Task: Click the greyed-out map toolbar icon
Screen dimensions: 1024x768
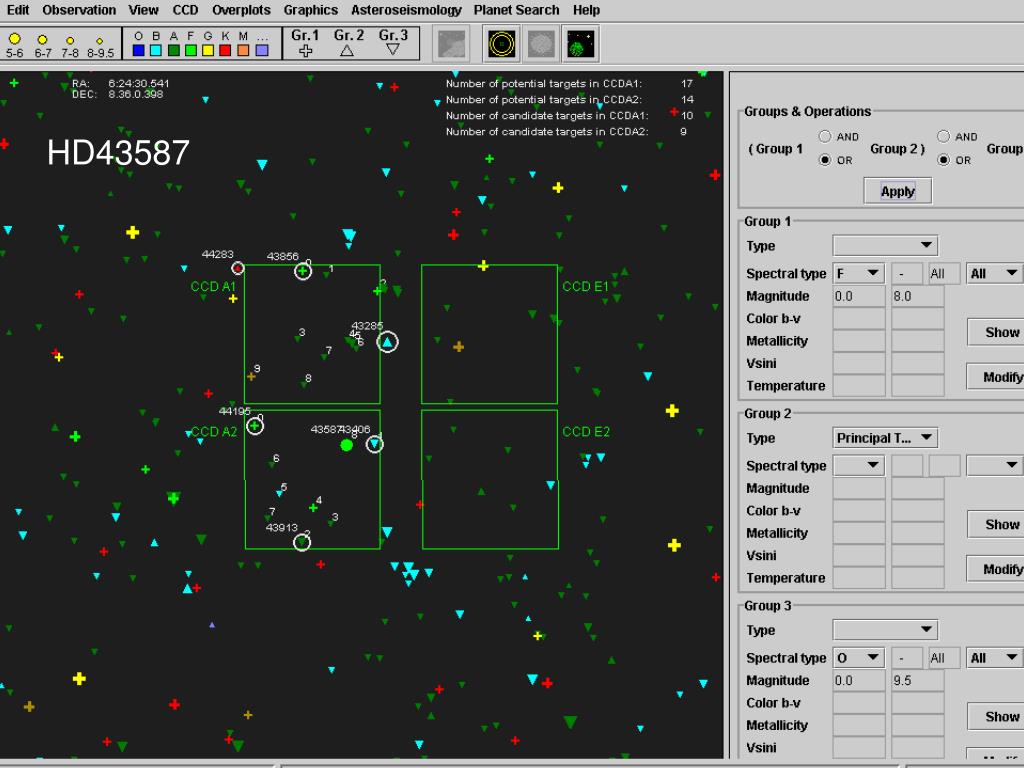Action: coord(452,44)
